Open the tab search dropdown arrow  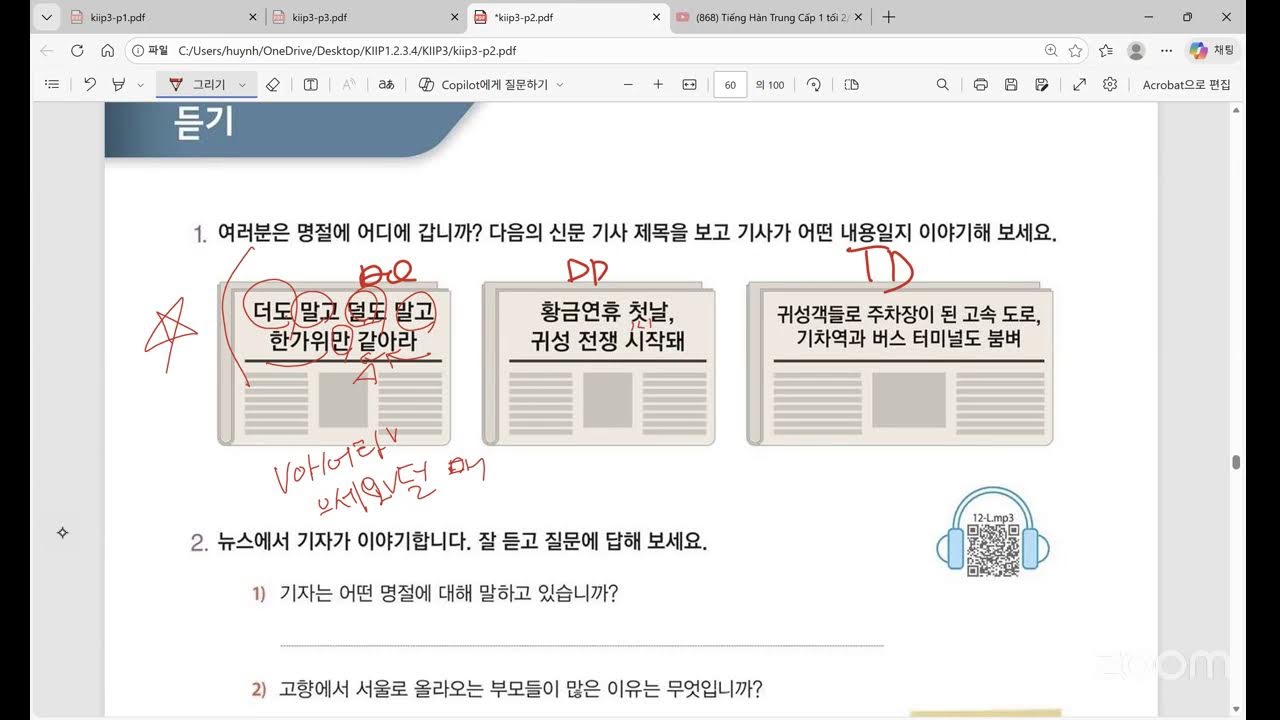click(46, 17)
